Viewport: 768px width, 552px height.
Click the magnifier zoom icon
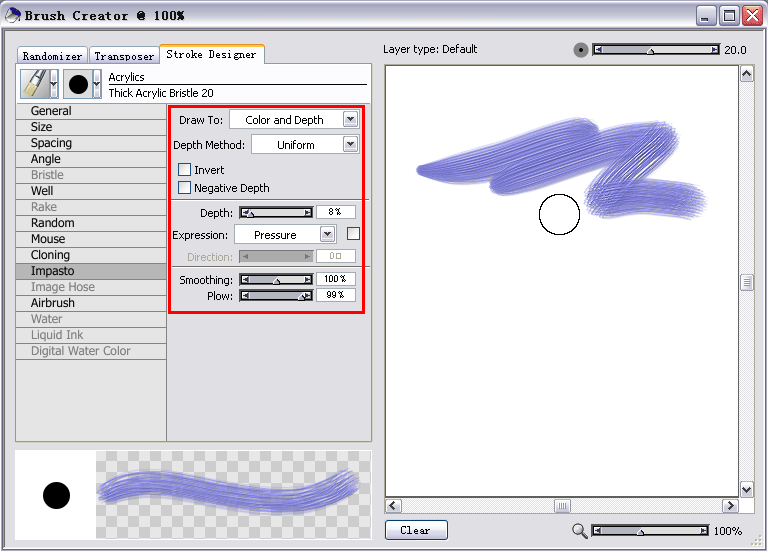click(580, 531)
